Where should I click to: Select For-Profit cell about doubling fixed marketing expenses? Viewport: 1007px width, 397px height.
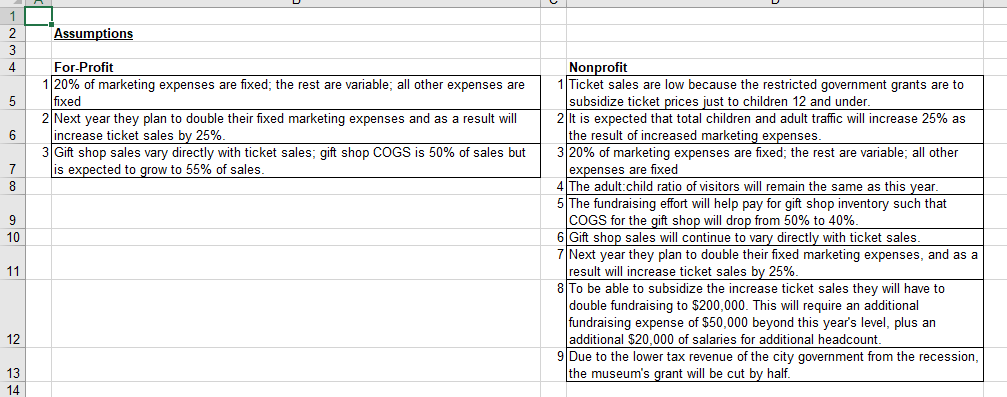(295, 127)
